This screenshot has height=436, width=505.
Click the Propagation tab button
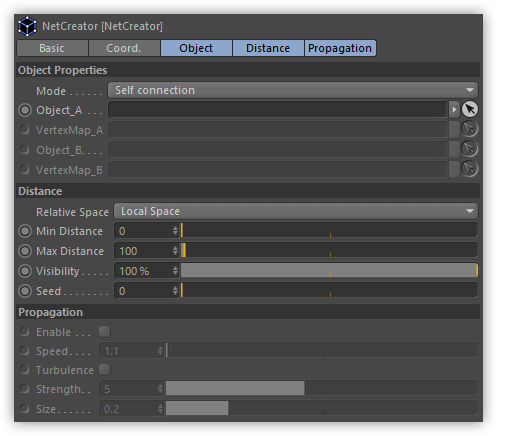pyautogui.click(x=340, y=48)
